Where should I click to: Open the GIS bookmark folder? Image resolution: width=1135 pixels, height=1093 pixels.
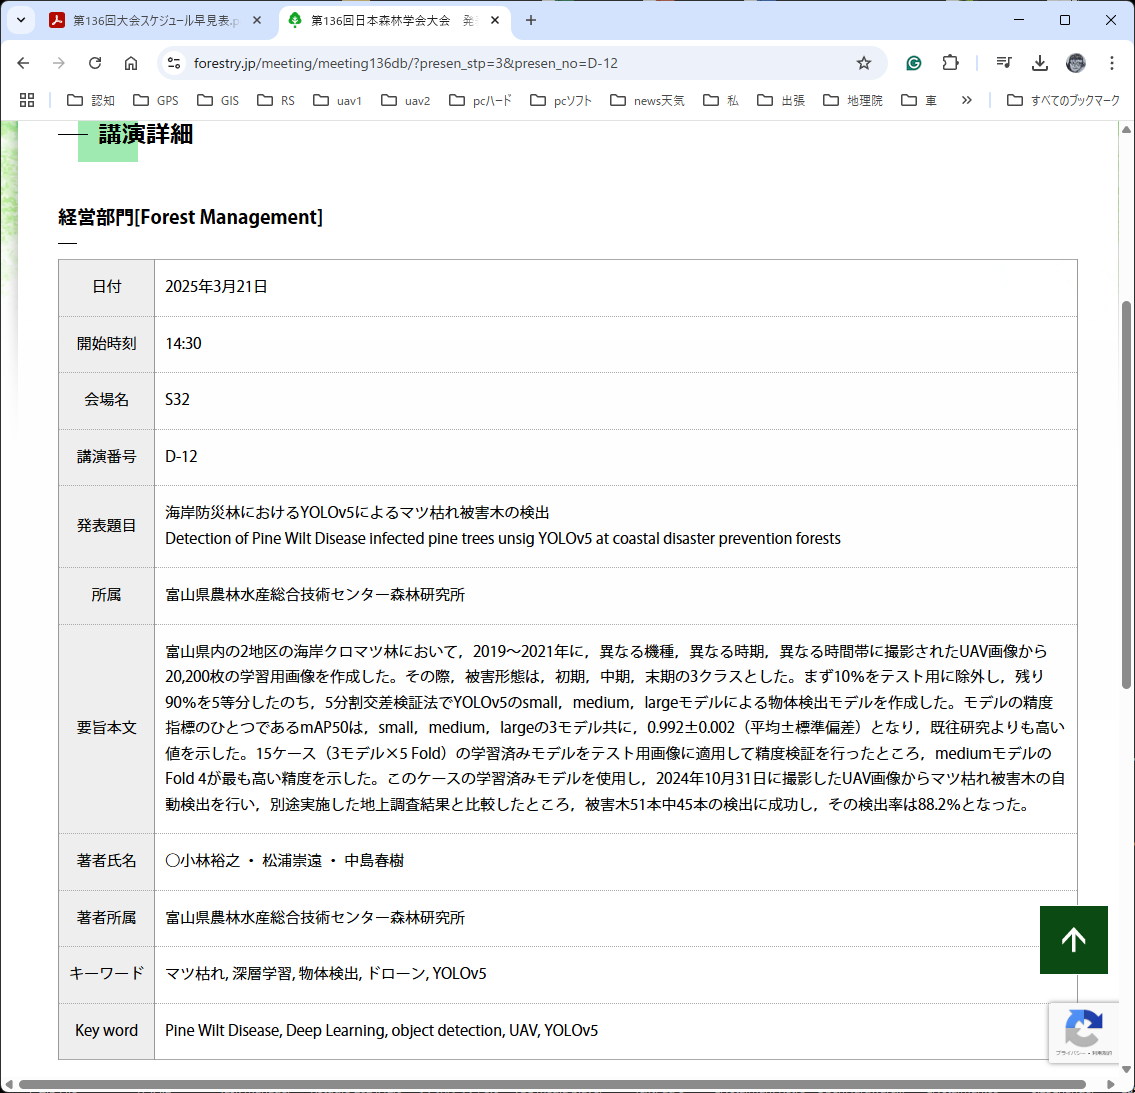[219, 101]
